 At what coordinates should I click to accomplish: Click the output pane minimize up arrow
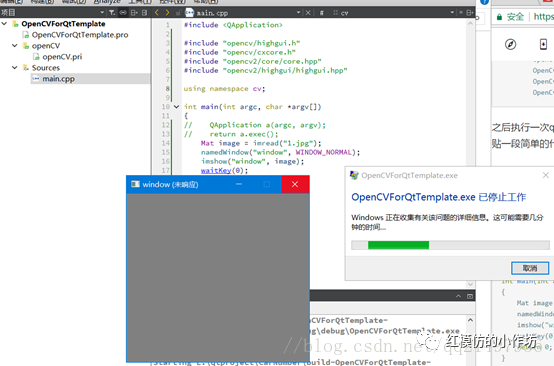pos(458,296)
